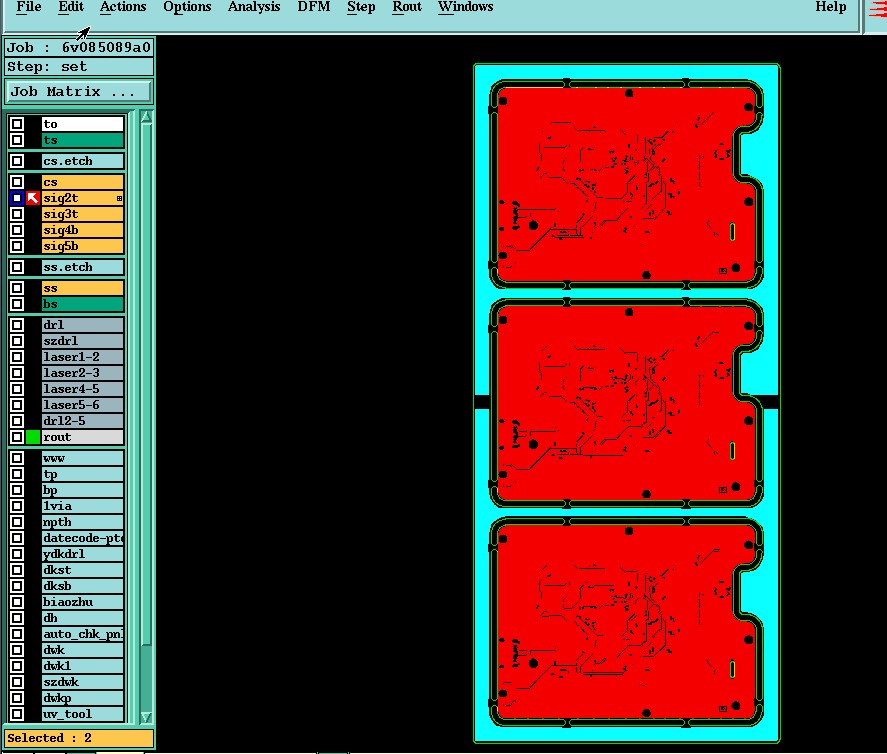Click the green color swatch beside rout
This screenshot has height=754, width=887.
tap(33, 437)
